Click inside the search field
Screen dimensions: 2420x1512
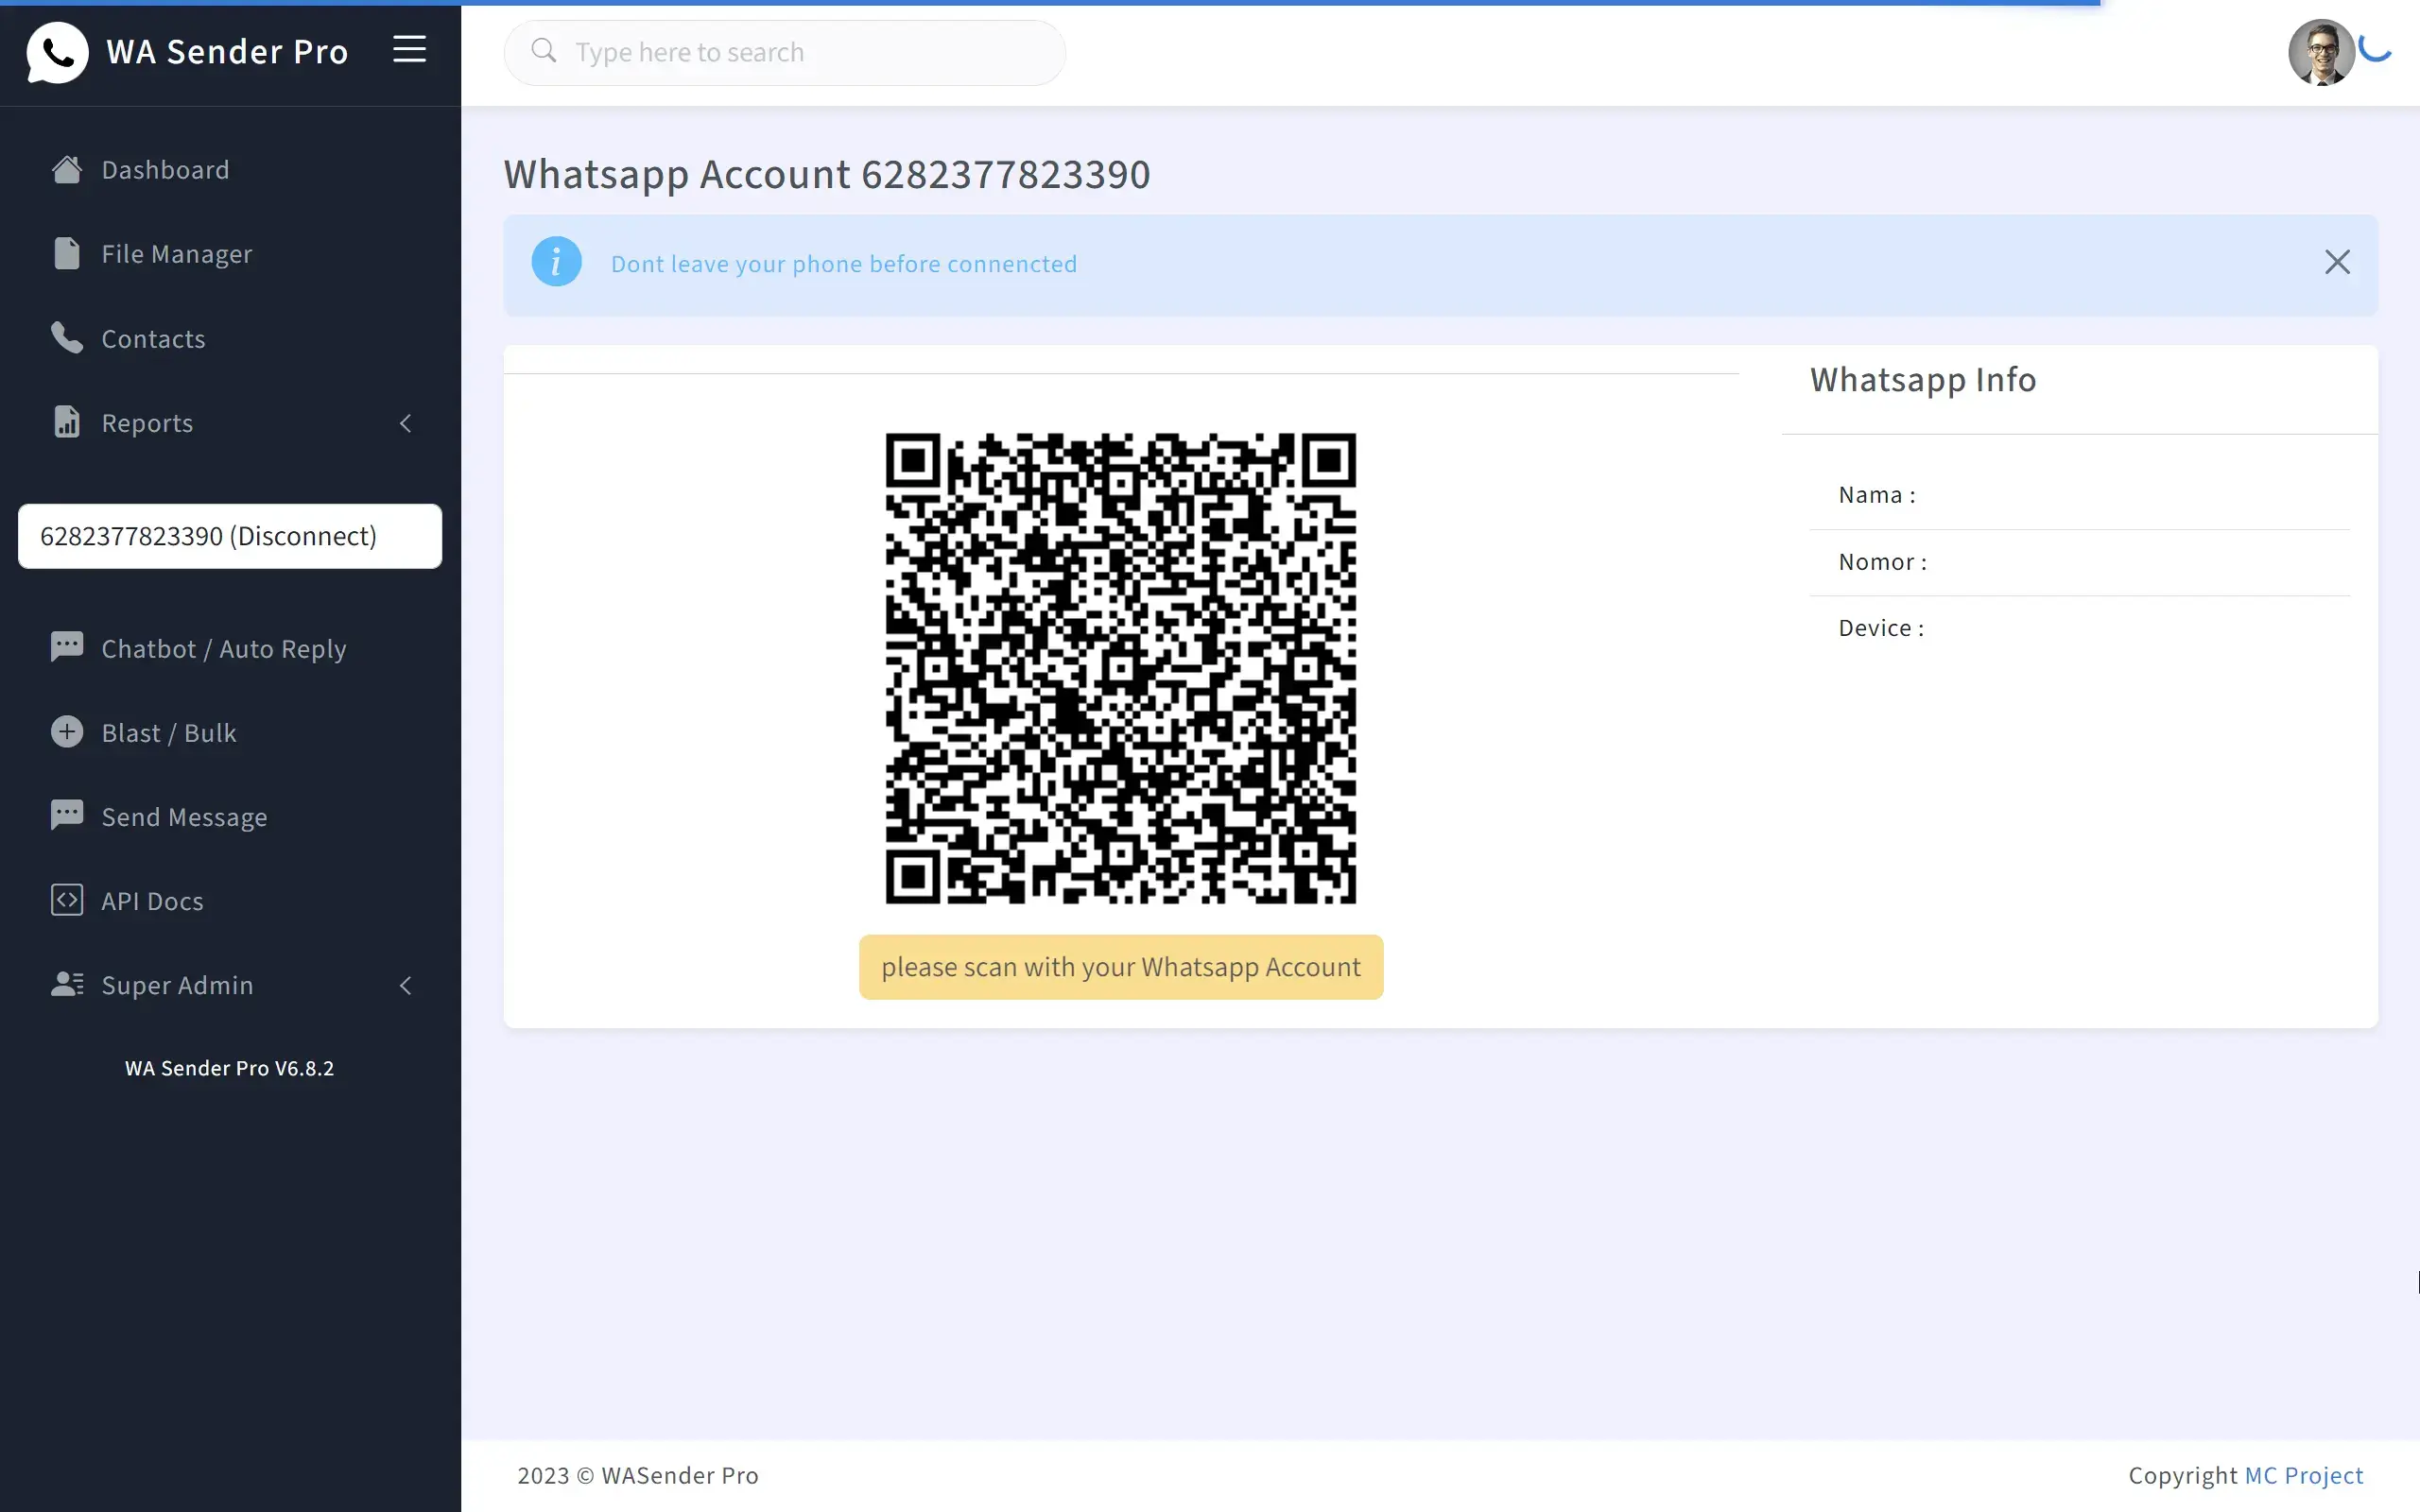pyautogui.click(x=783, y=52)
